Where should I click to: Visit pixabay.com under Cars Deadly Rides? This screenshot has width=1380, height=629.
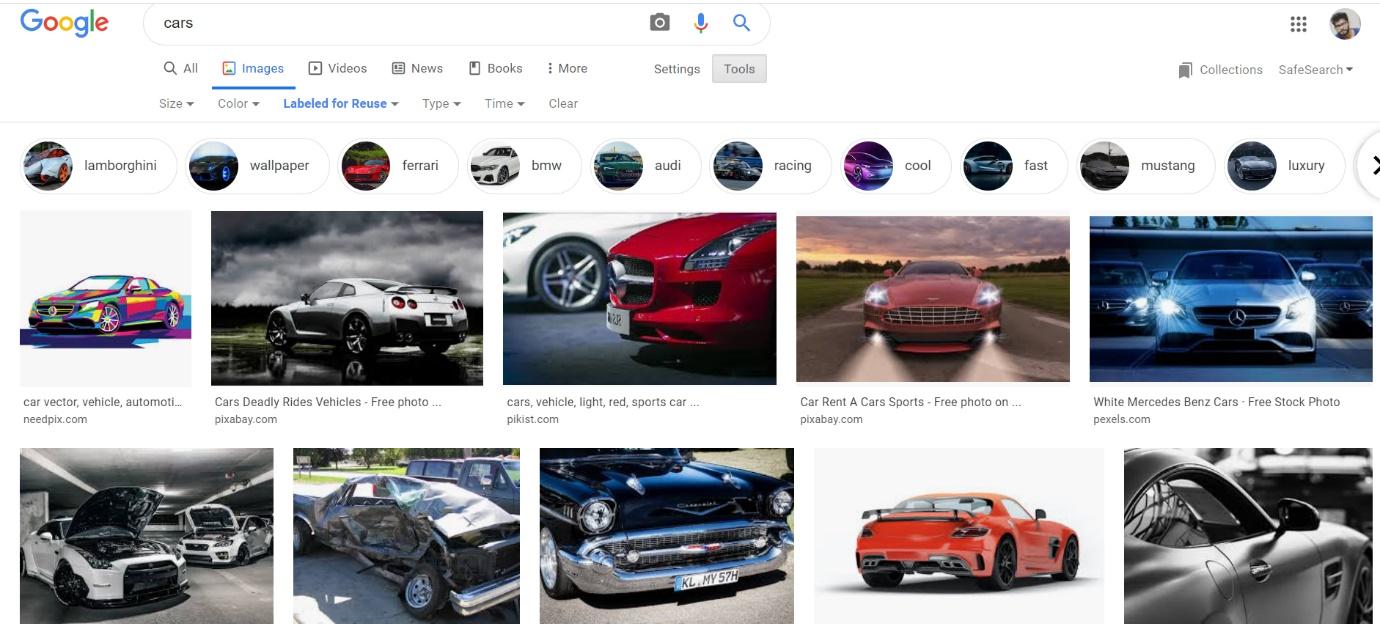(246, 420)
